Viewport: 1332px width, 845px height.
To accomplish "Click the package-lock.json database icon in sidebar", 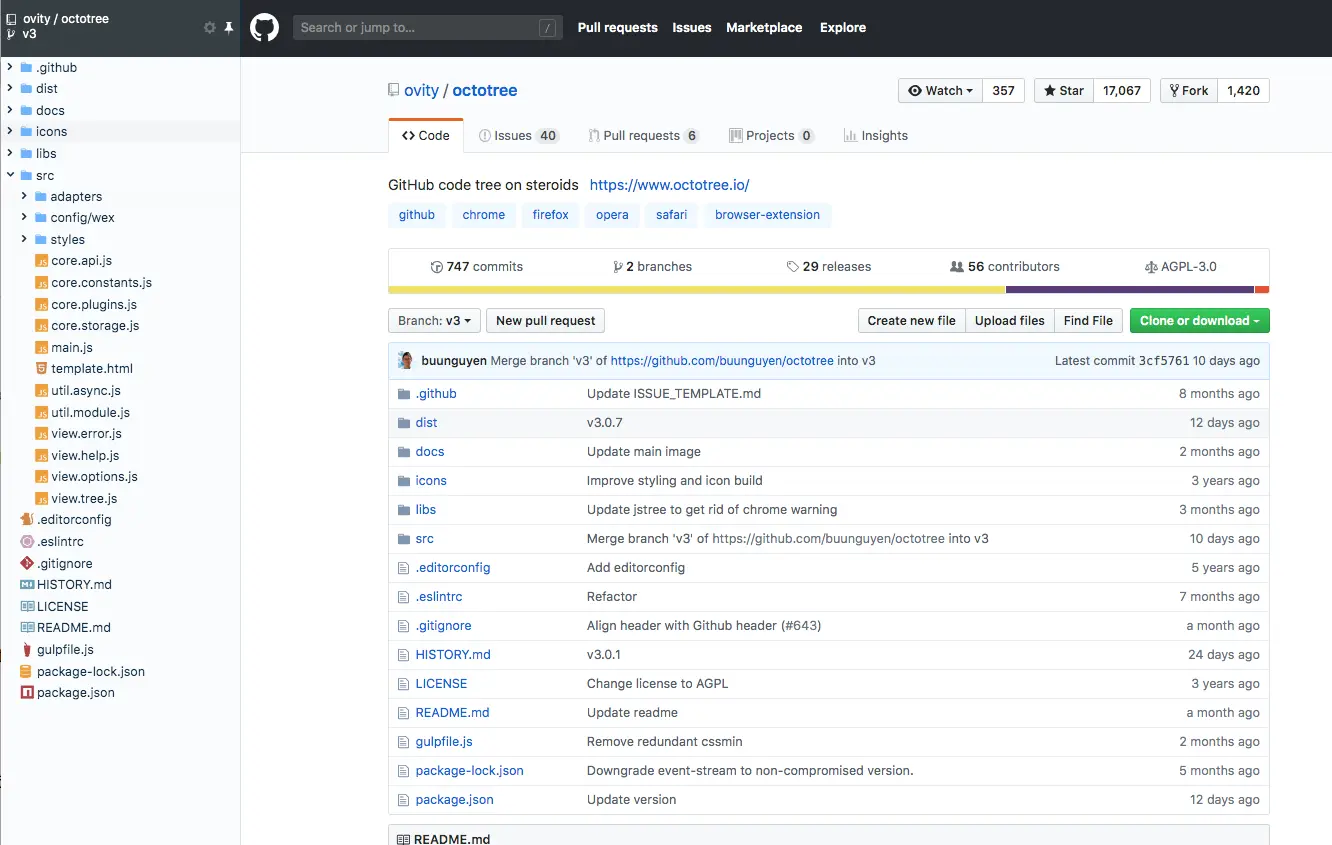I will [x=28, y=672].
